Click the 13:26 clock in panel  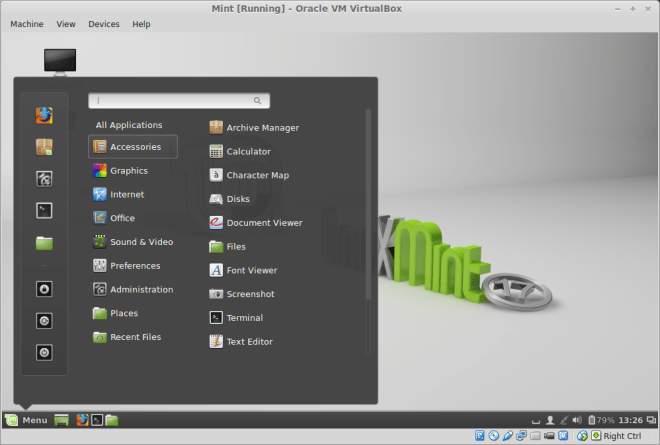point(631,420)
